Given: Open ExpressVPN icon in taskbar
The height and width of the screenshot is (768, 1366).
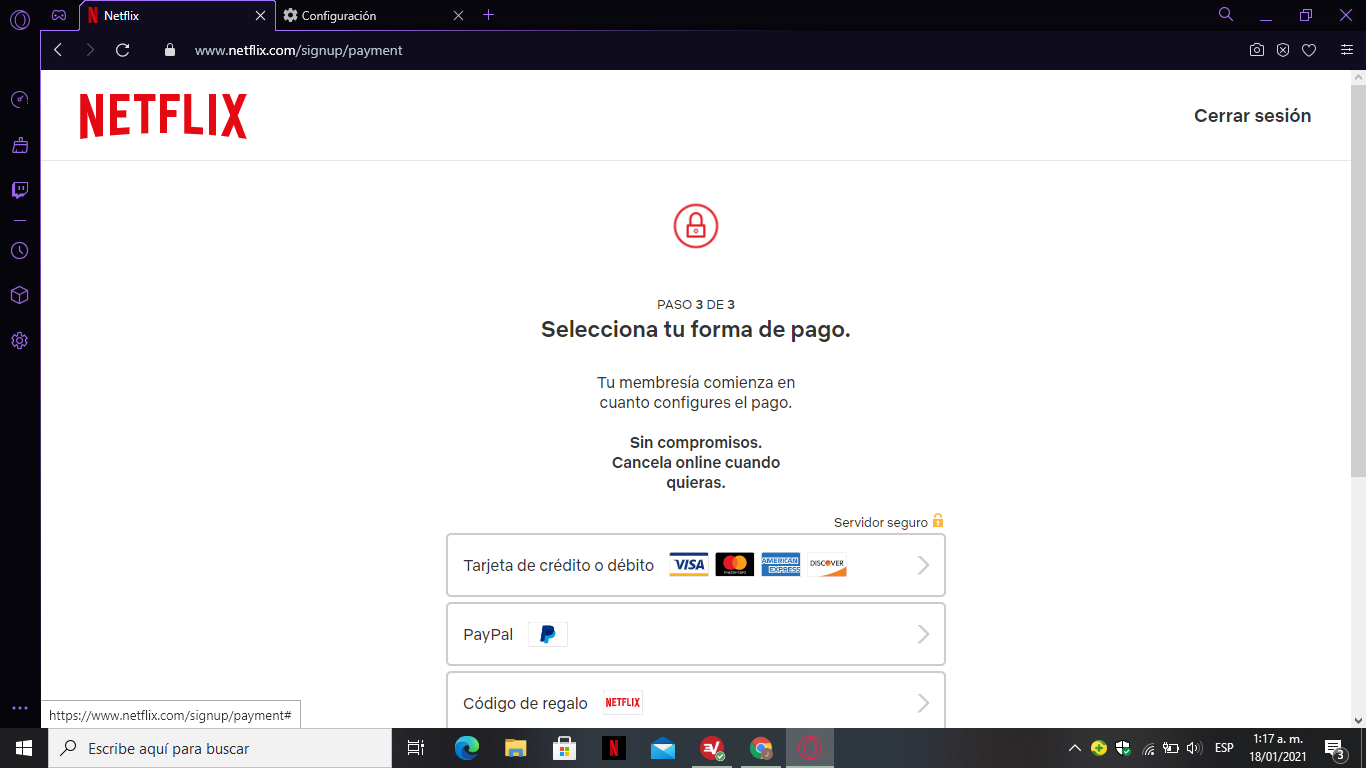Looking at the screenshot, I should click(x=712, y=748).
